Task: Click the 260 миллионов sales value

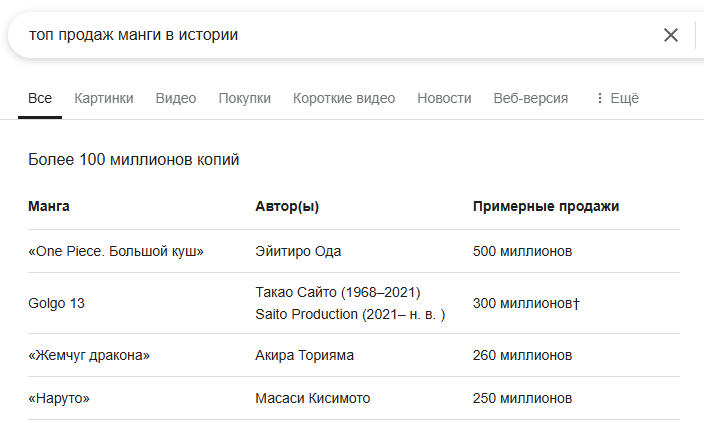Action: pyautogui.click(x=522, y=356)
